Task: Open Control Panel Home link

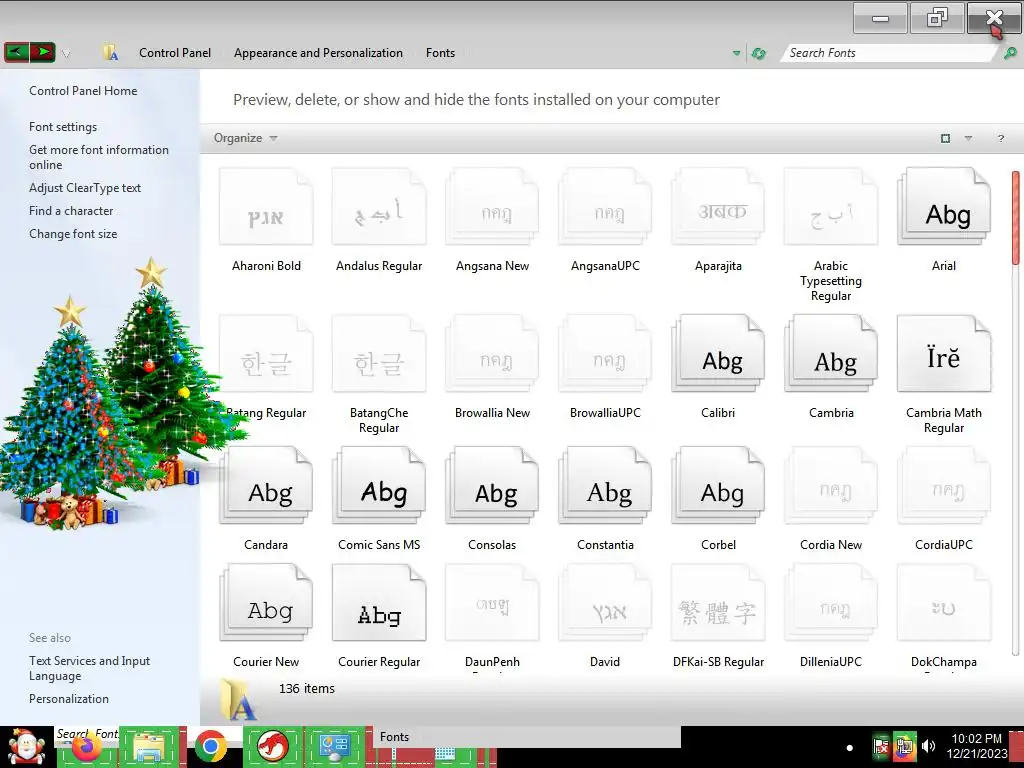Action: tap(83, 91)
